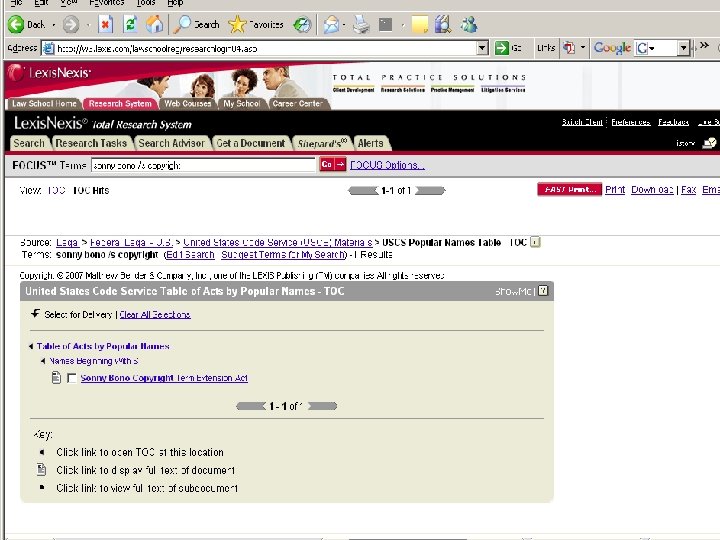The image size is (720, 540).
Task: Switch to Alerts tab
Action: (x=371, y=143)
